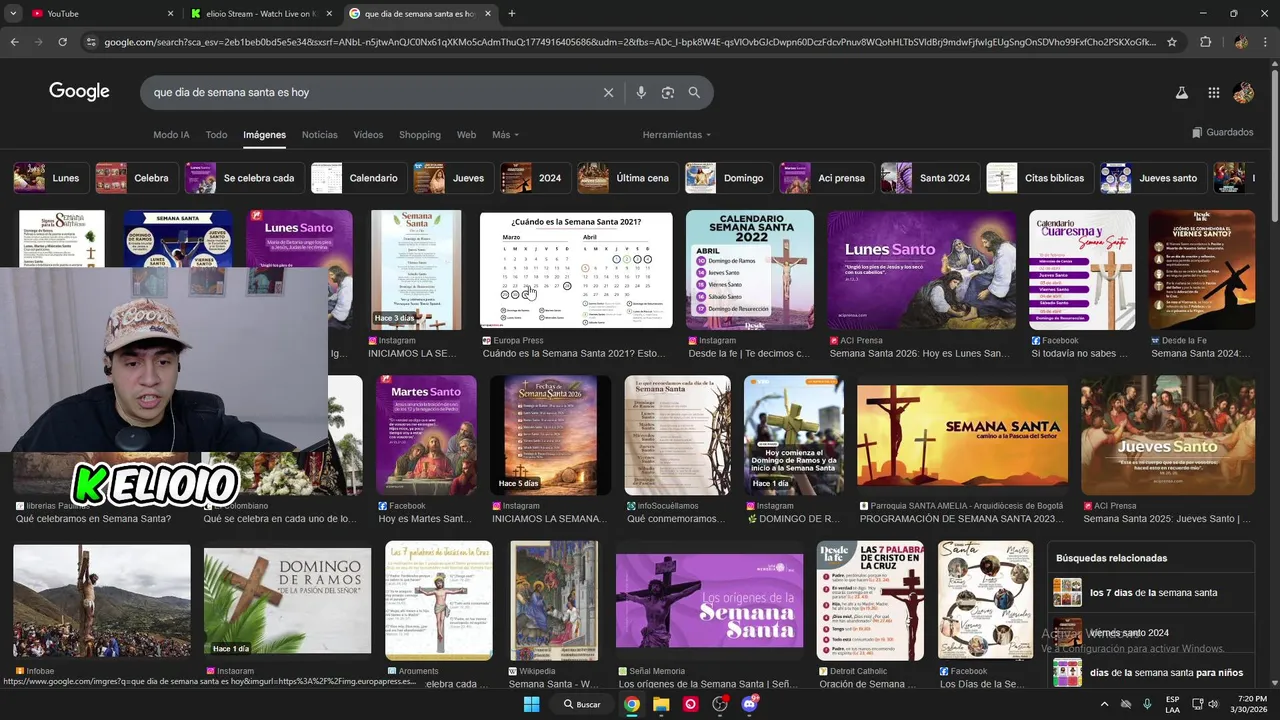Go back to previous page

14,42
